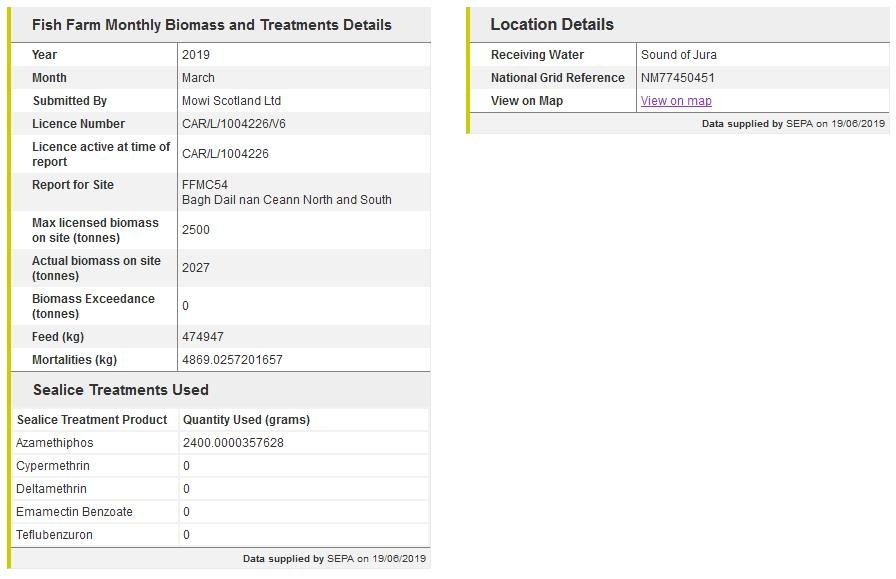Image resolution: width=896 pixels, height=579 pixels.
Task: Click the feed value 474947
Action: 203,337
